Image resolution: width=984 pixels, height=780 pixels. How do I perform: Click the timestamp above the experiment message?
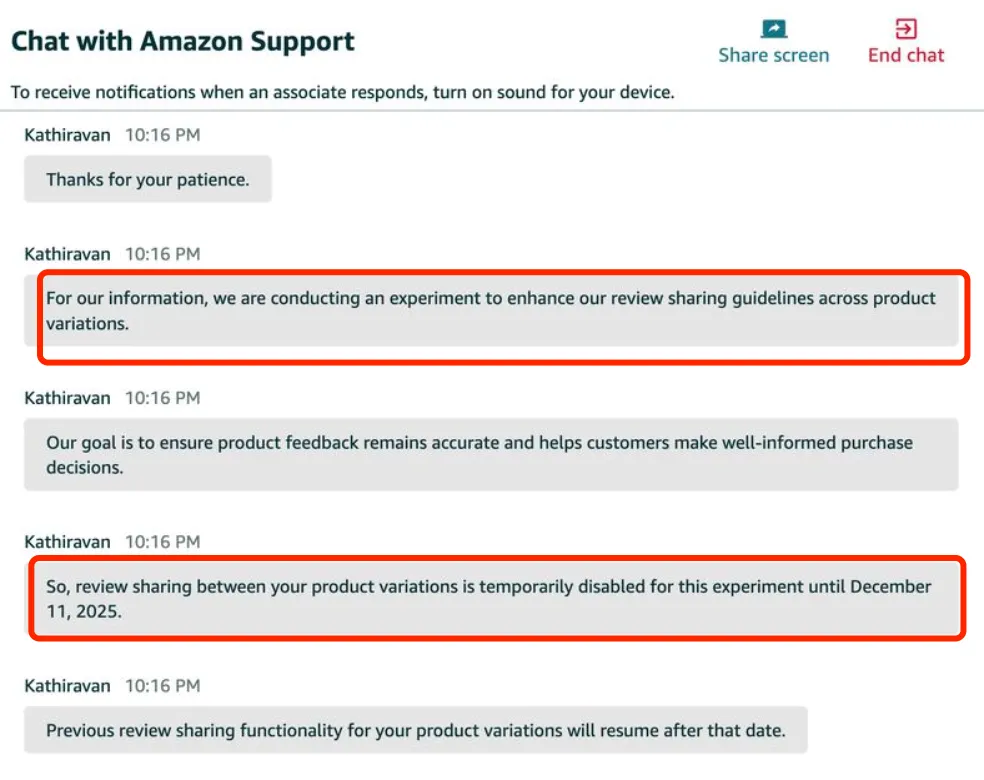pyautogui.click(x=162, y=254)
